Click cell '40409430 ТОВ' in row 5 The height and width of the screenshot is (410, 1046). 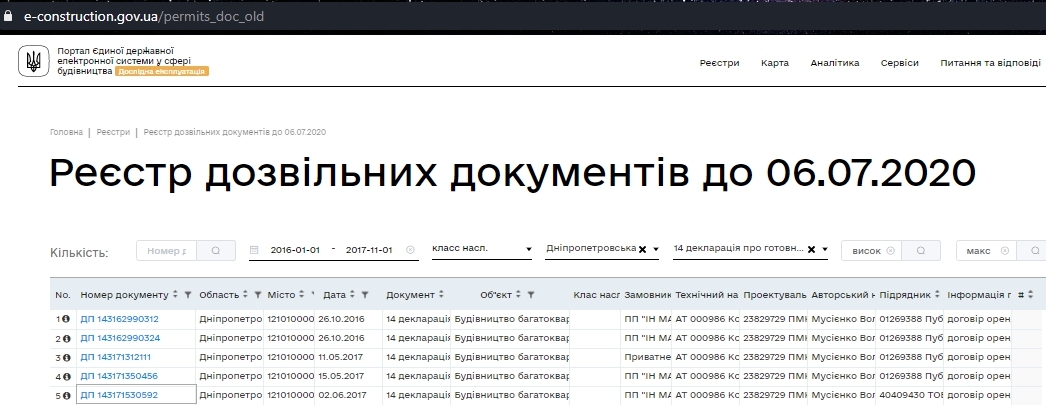pos(911,395)
